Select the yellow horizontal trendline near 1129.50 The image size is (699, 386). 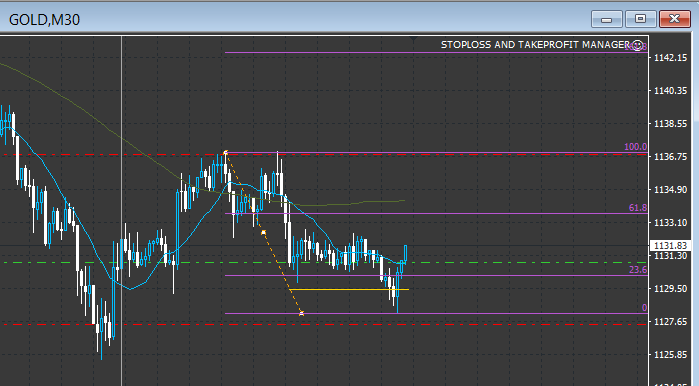point(349,290)
